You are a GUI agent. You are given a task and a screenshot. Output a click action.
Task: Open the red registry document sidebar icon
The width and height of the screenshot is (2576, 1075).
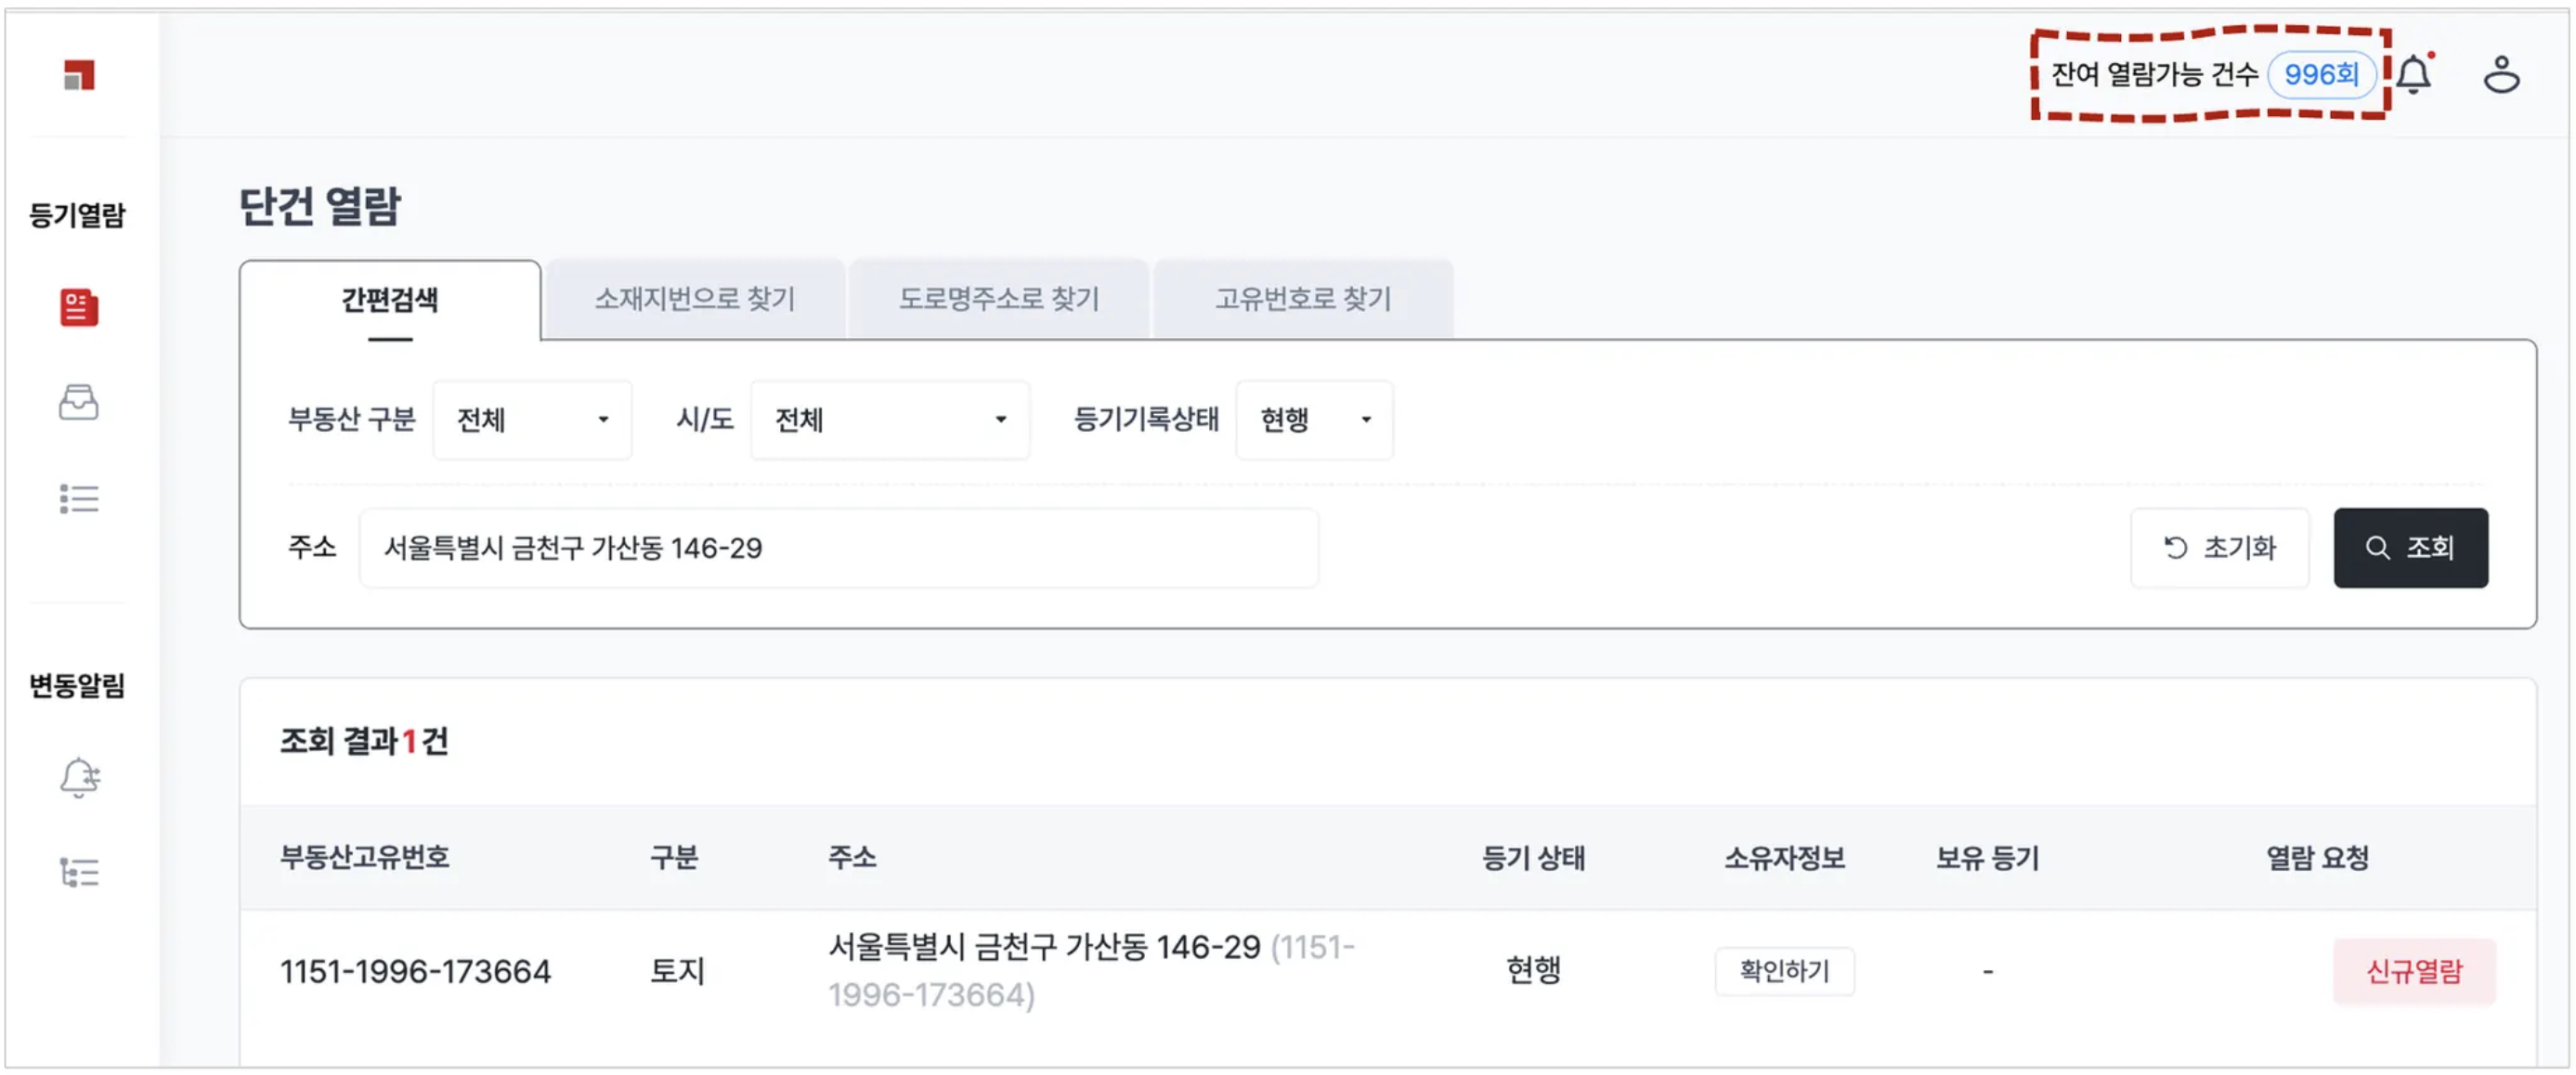79,308
